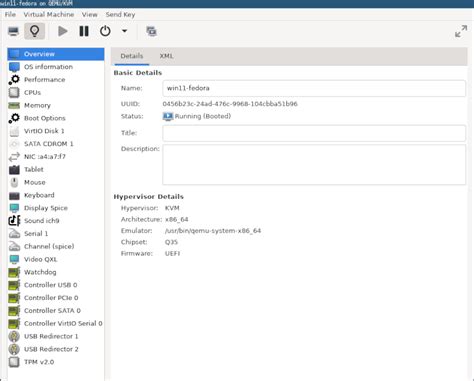474x381 pixels.
Task: Select Video QXL monitor icon
Action: tap(14, 259)
